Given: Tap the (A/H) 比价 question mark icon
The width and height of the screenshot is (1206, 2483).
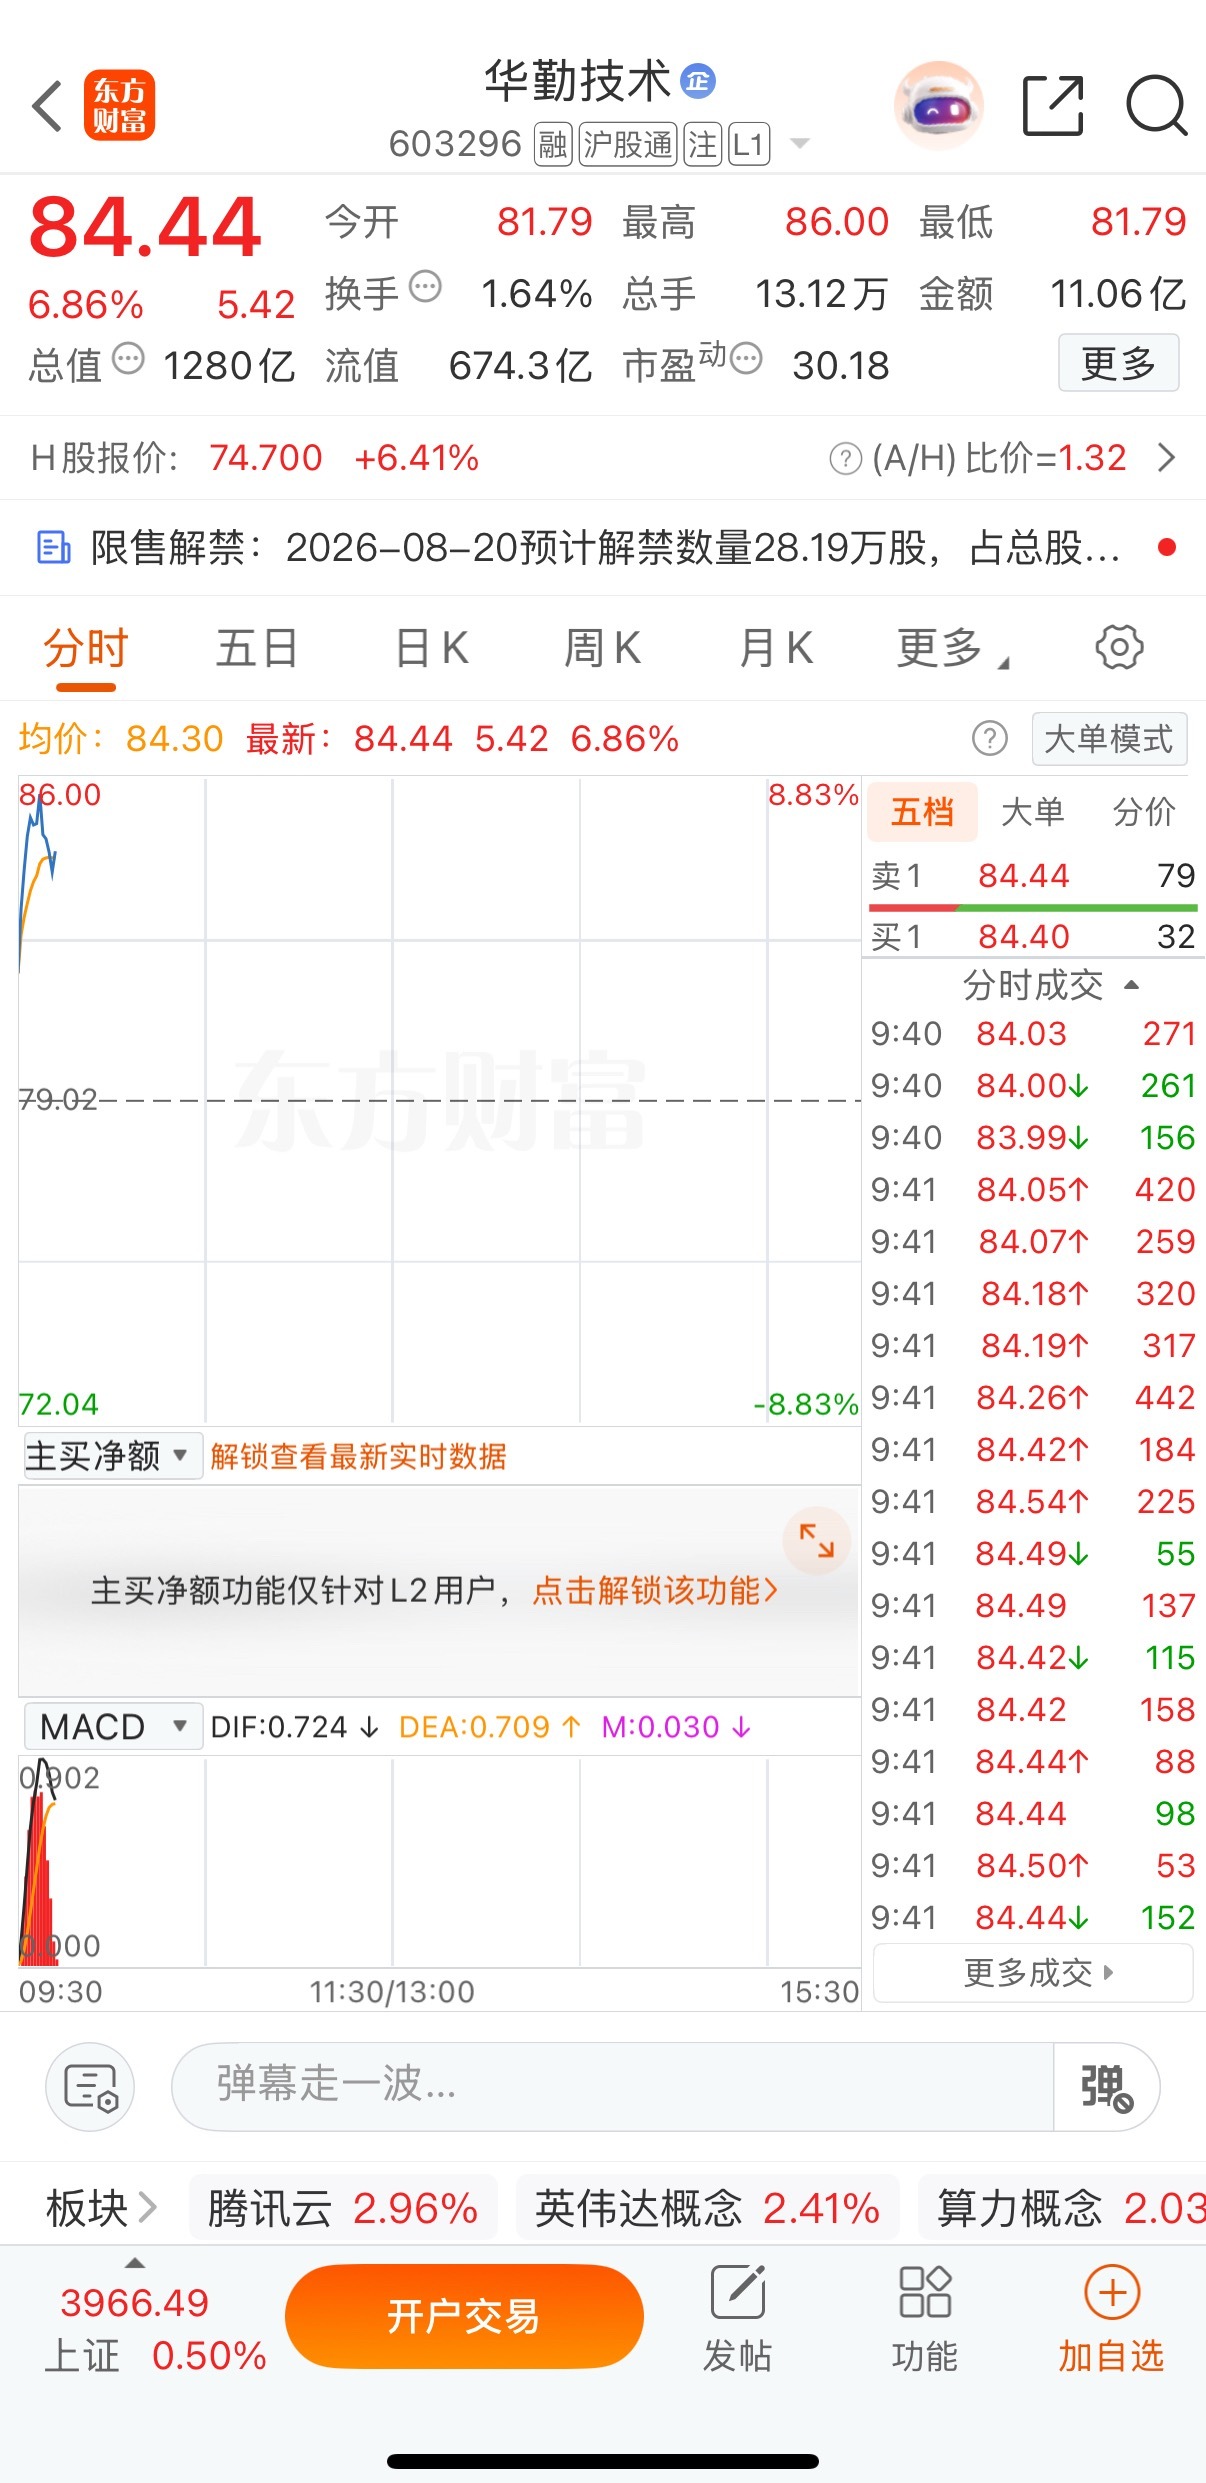Looking at the screenshot, I should (x=845, y=459).
